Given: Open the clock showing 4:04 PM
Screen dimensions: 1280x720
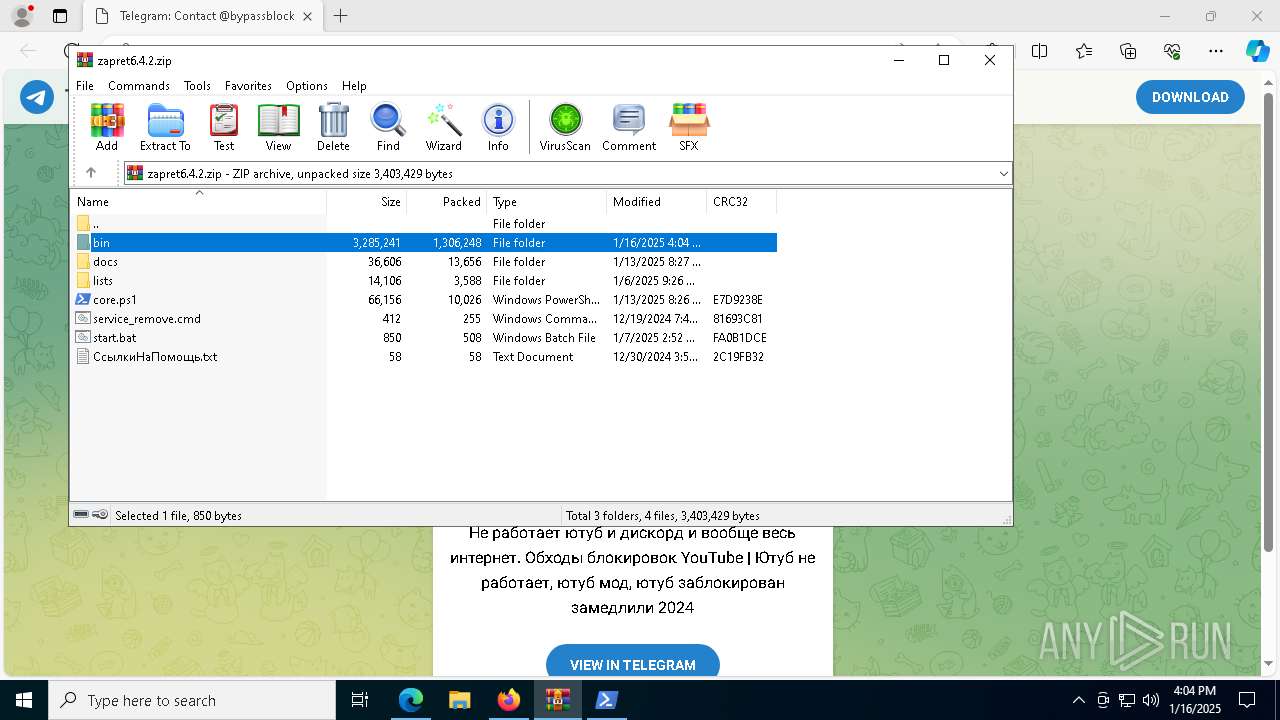Looking at the screenshot, I should [x=1194, y=700].
